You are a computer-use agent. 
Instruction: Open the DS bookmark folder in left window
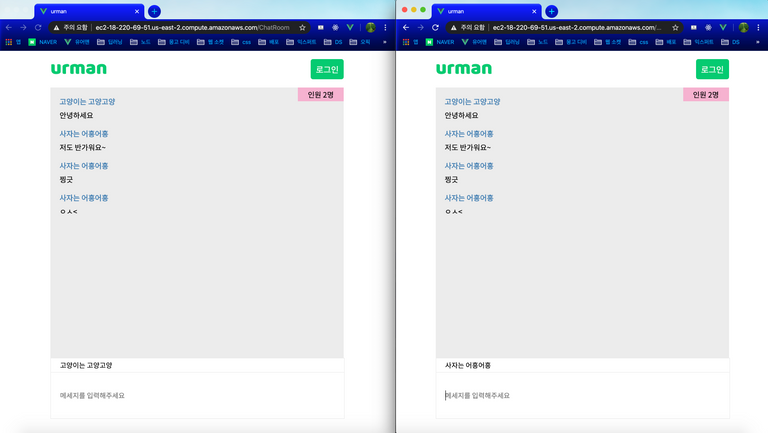click(x=333, y=42)
